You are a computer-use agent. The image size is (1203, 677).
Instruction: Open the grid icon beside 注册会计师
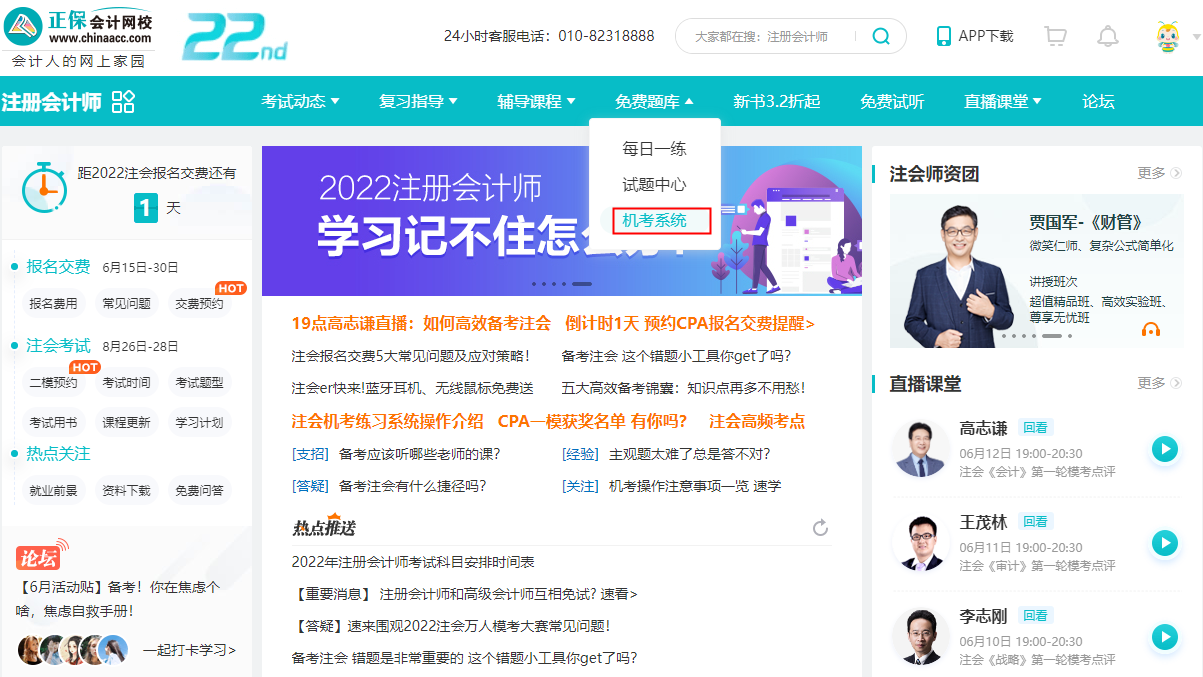pyautogui.click(x=123, y=101)
